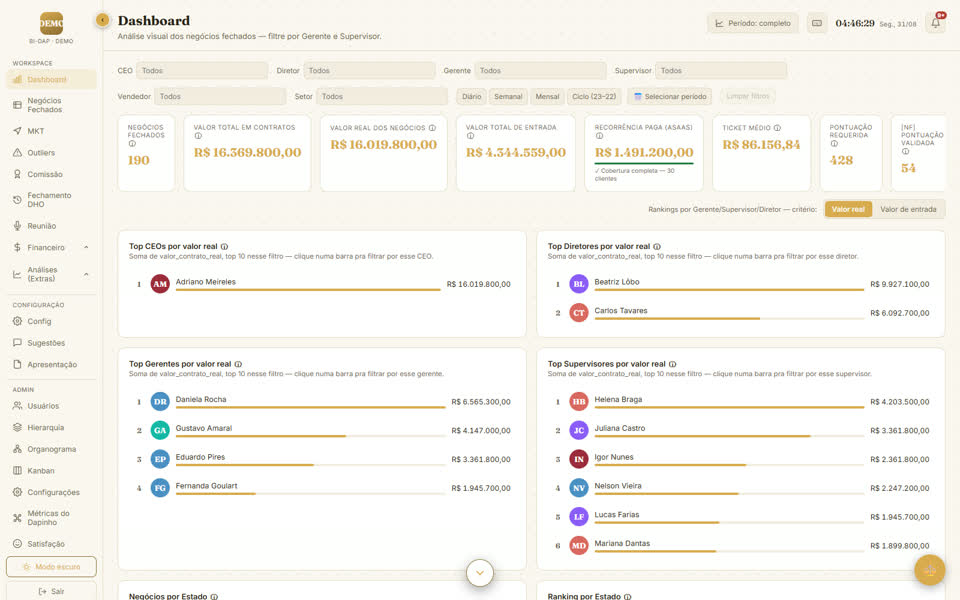The width and height of the screenshot is (960, 600).
Task: Open Negócios Fechados in sidebar
Action: point(51,105)
